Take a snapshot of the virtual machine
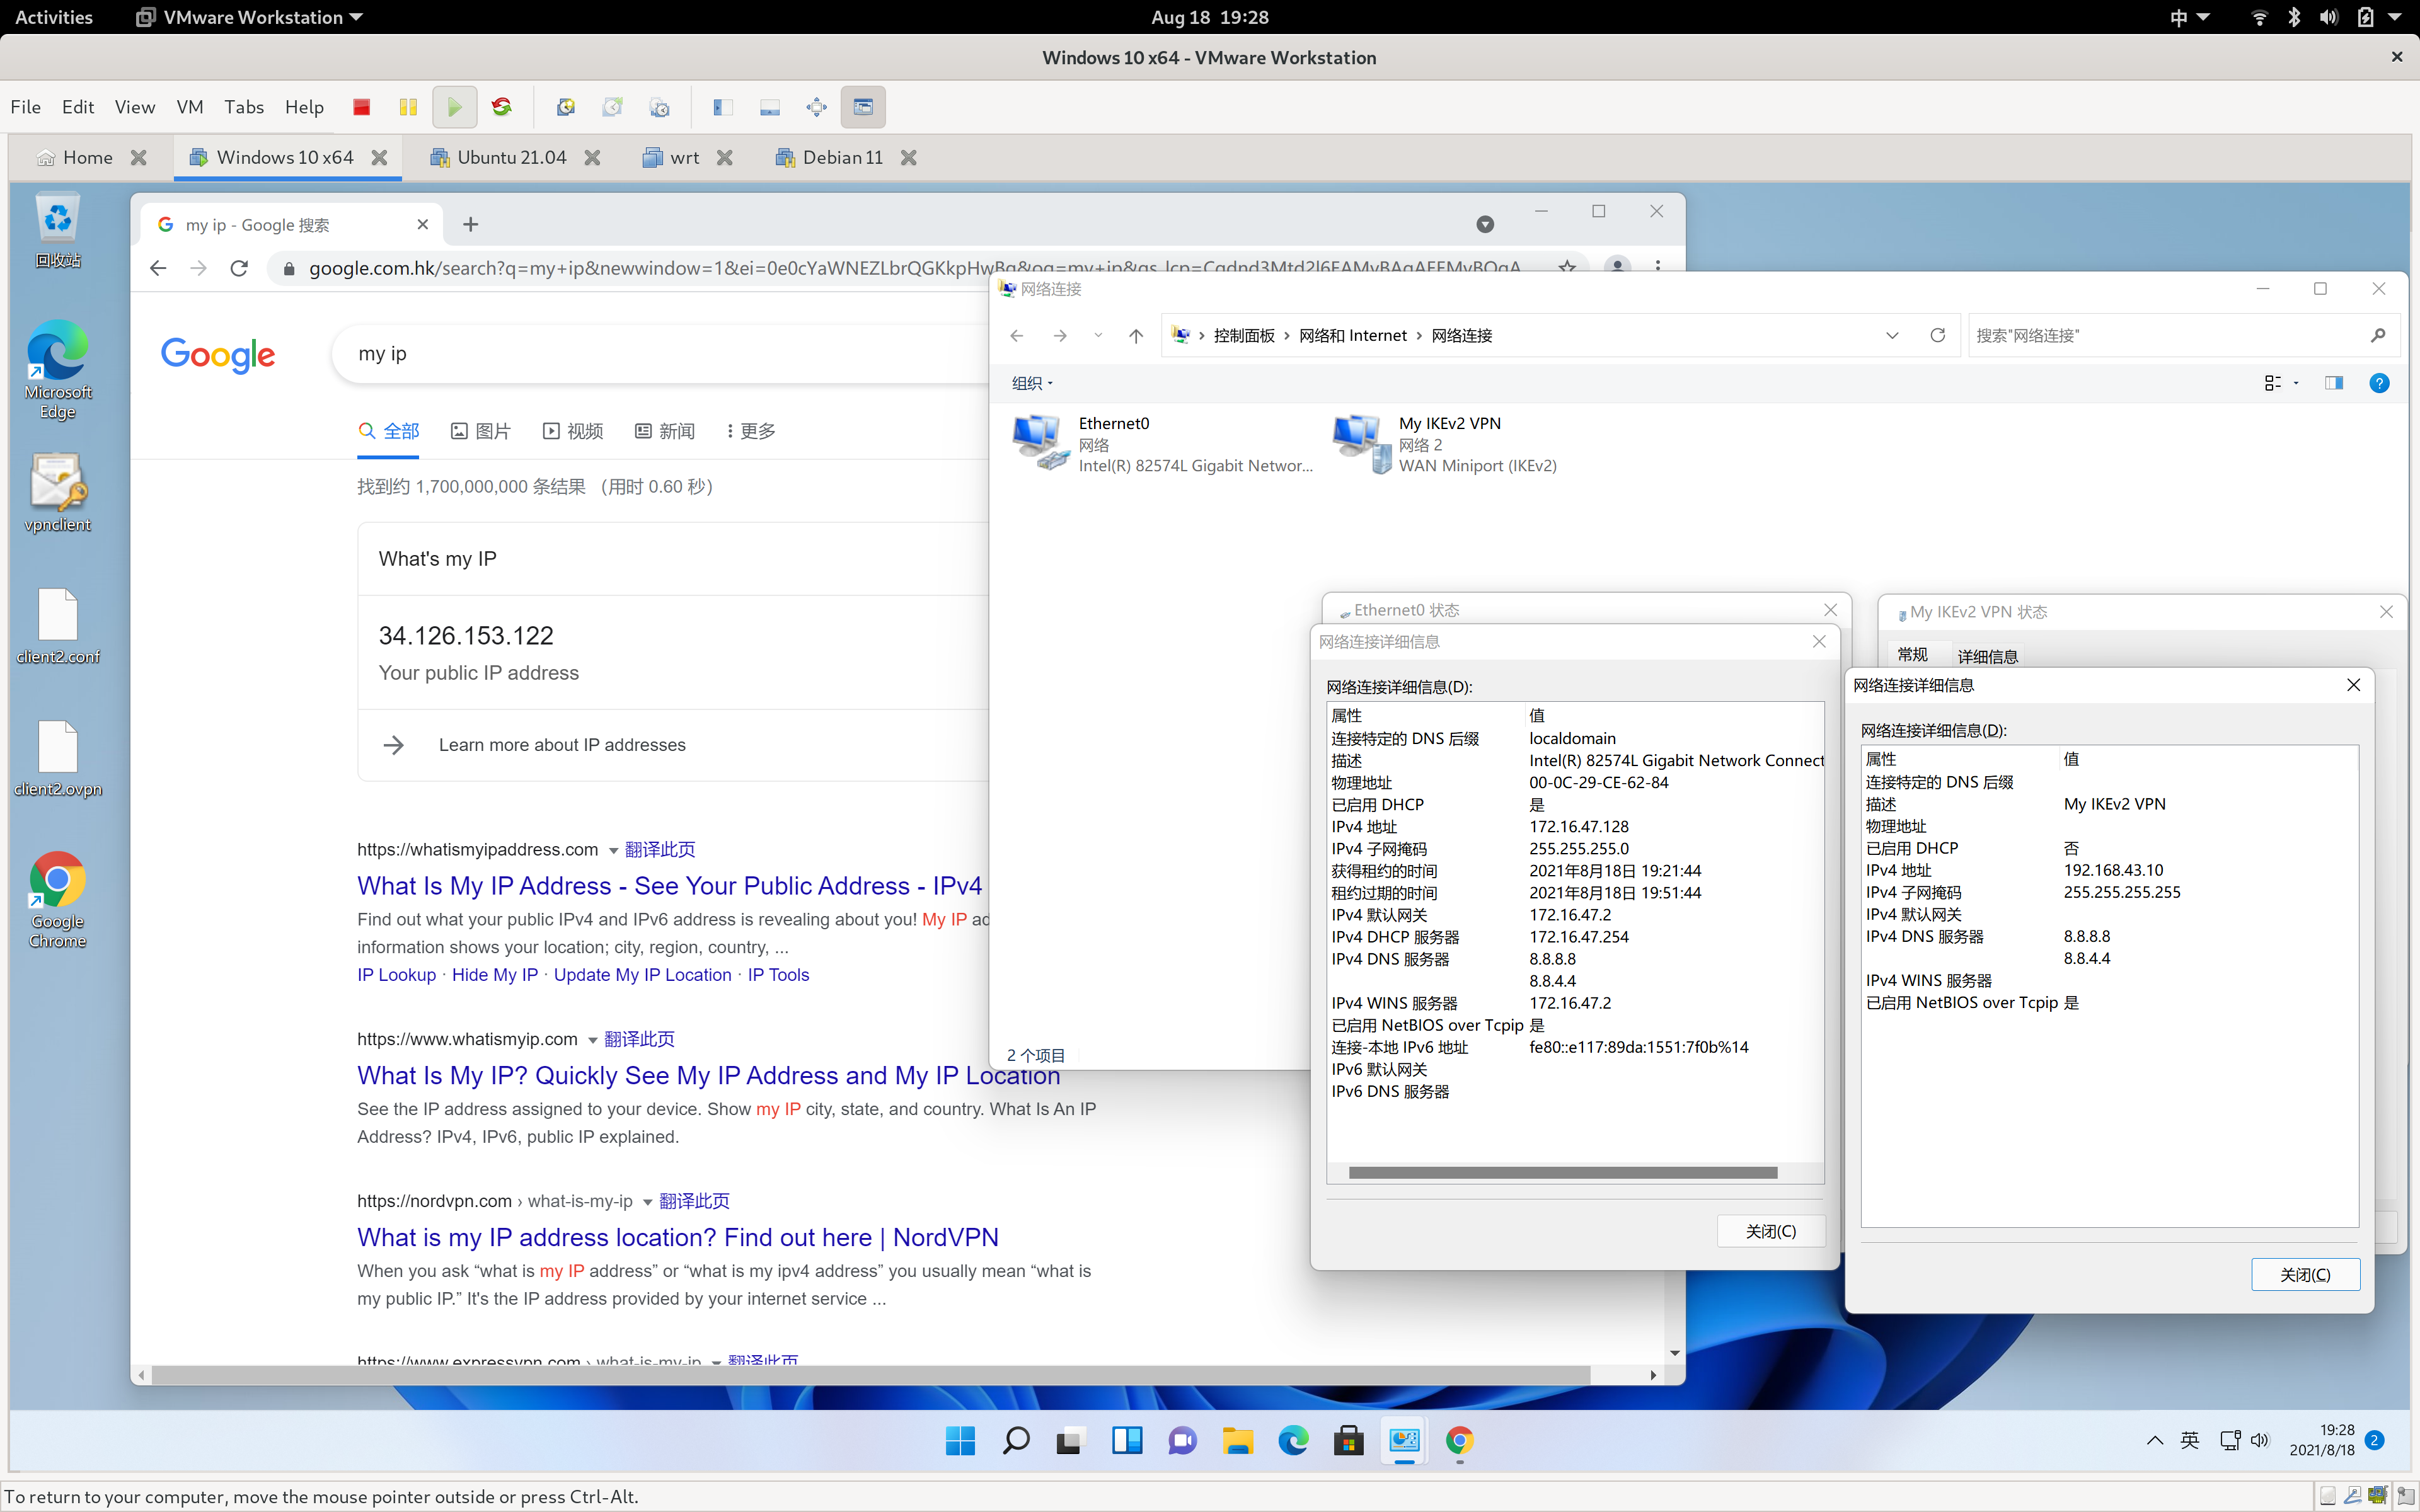Viewport: 2420px width, 1512px height. tap(566, 107)
